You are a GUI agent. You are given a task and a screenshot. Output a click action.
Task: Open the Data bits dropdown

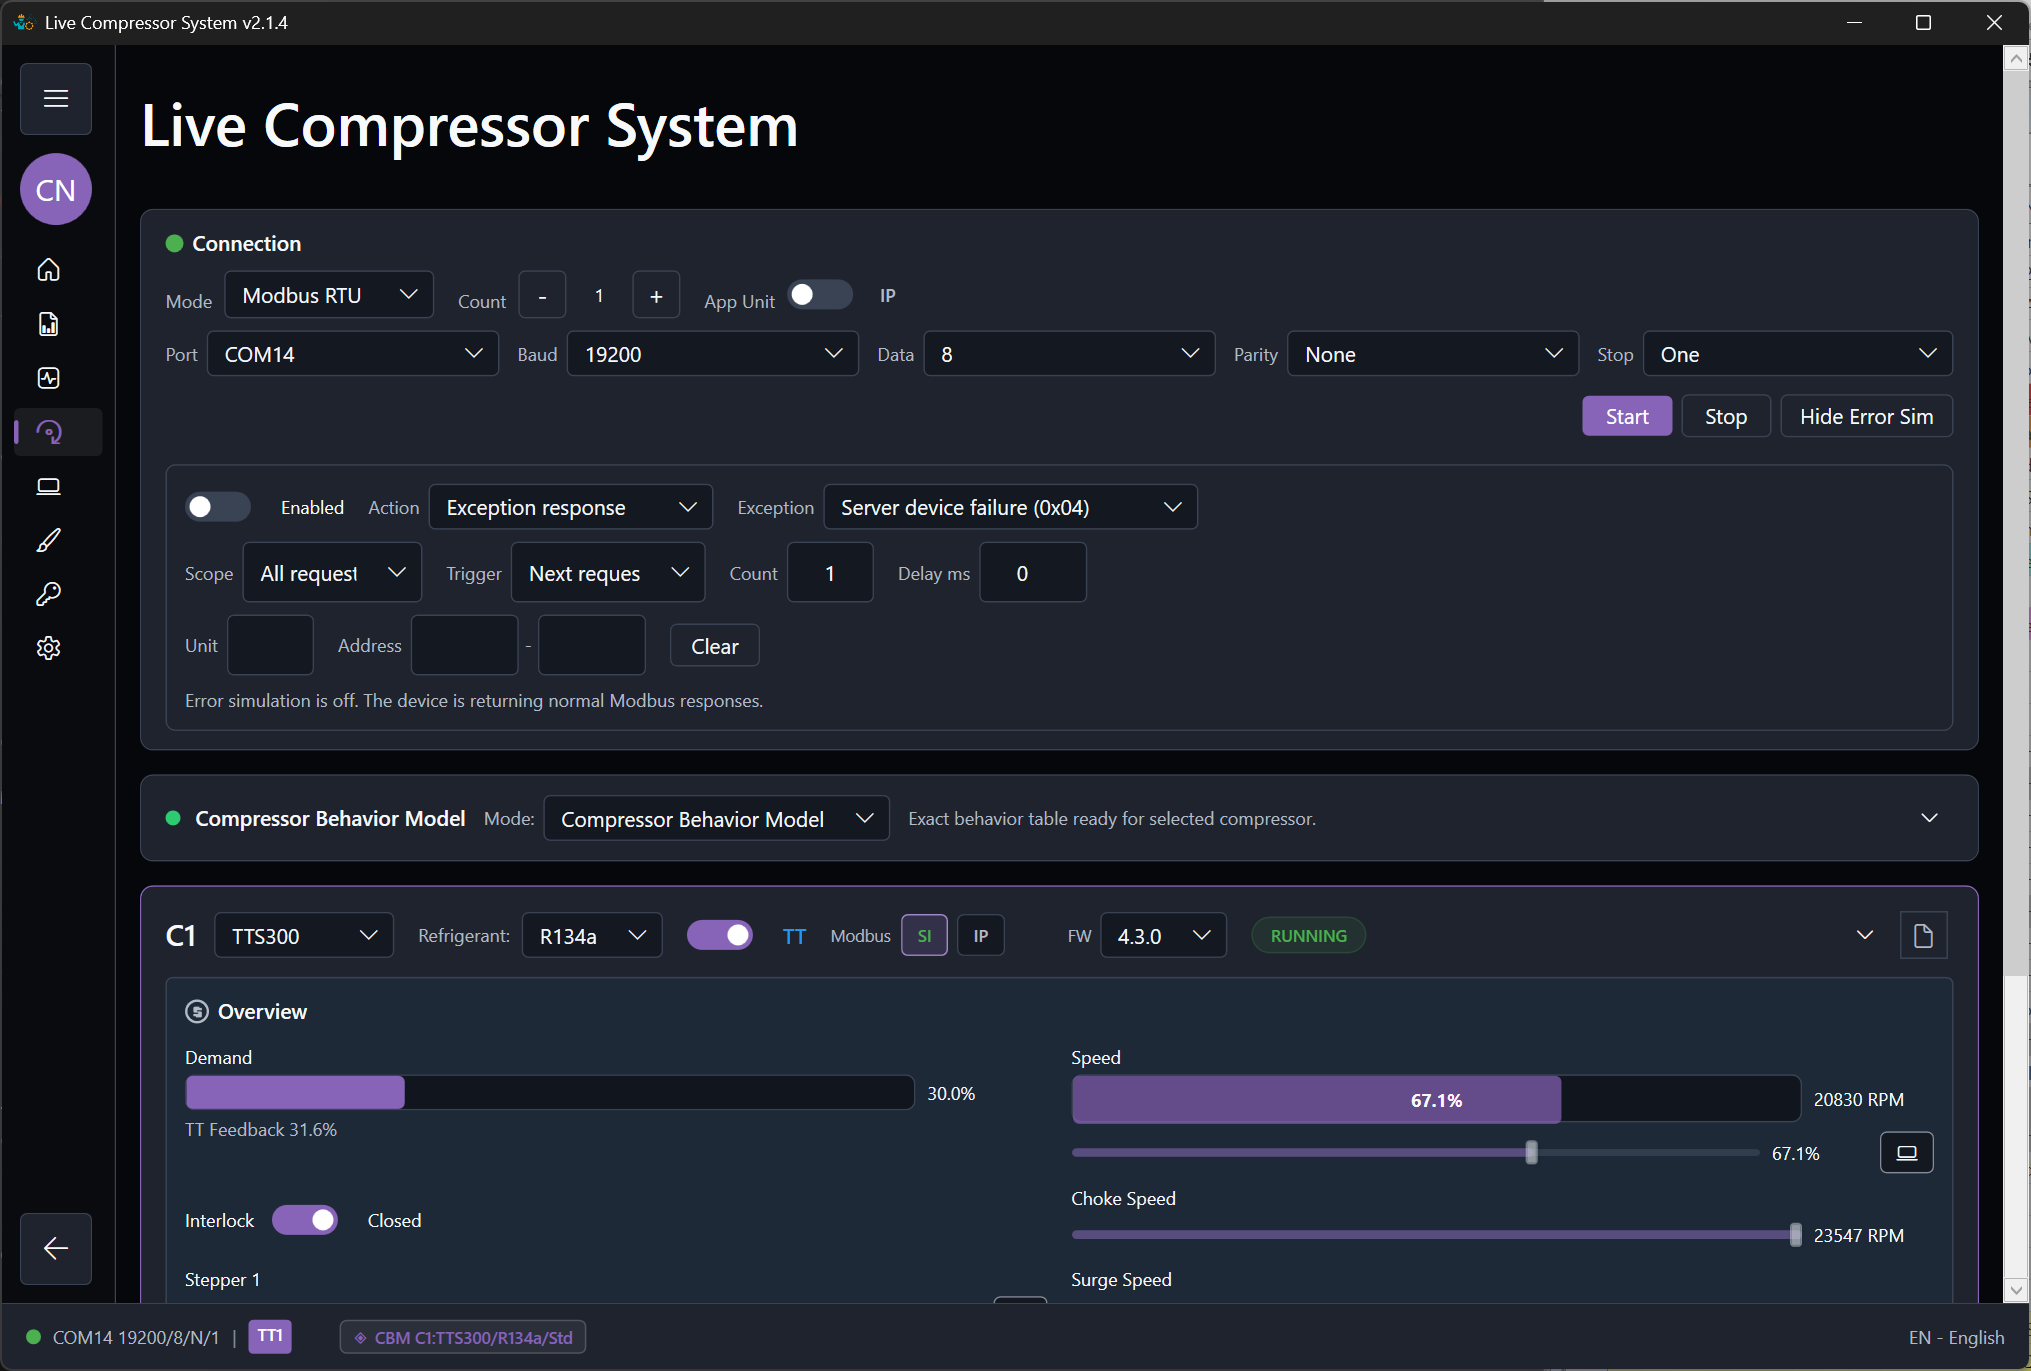pyautogui.click(x=1070, y=354)
